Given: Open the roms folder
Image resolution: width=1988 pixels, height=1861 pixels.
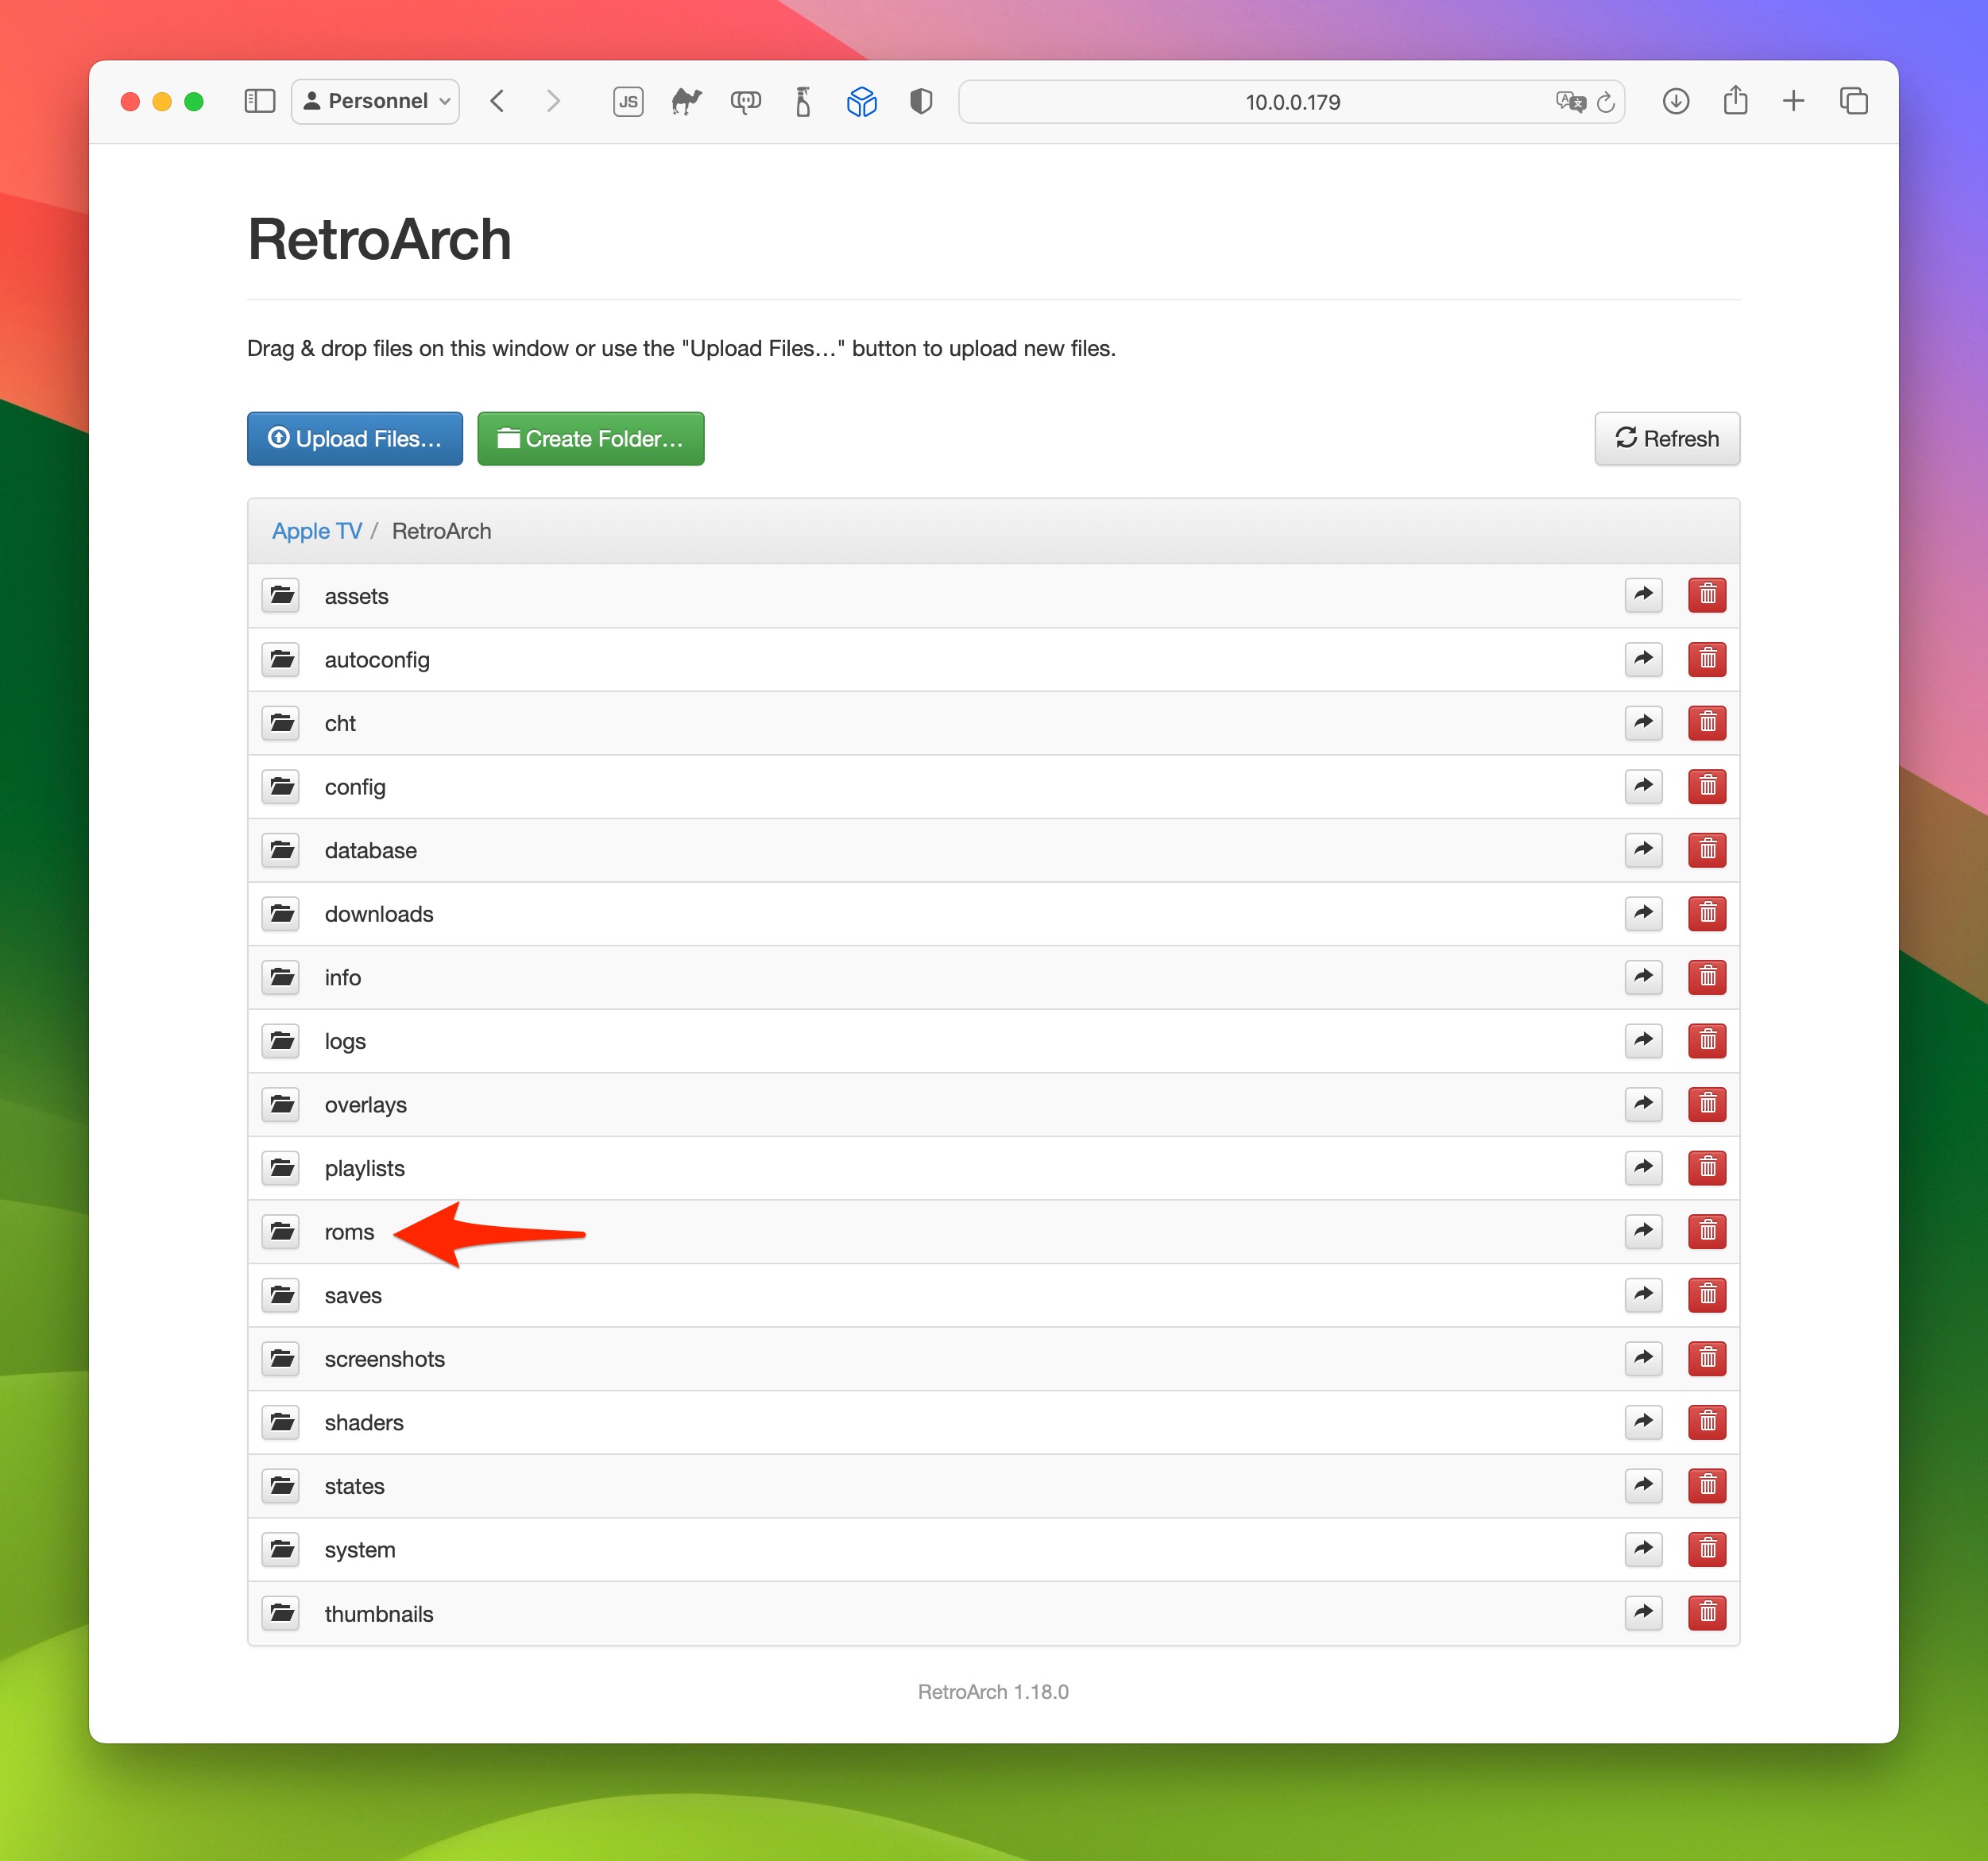Looking at the screenshot, I should pos(348,1229).
